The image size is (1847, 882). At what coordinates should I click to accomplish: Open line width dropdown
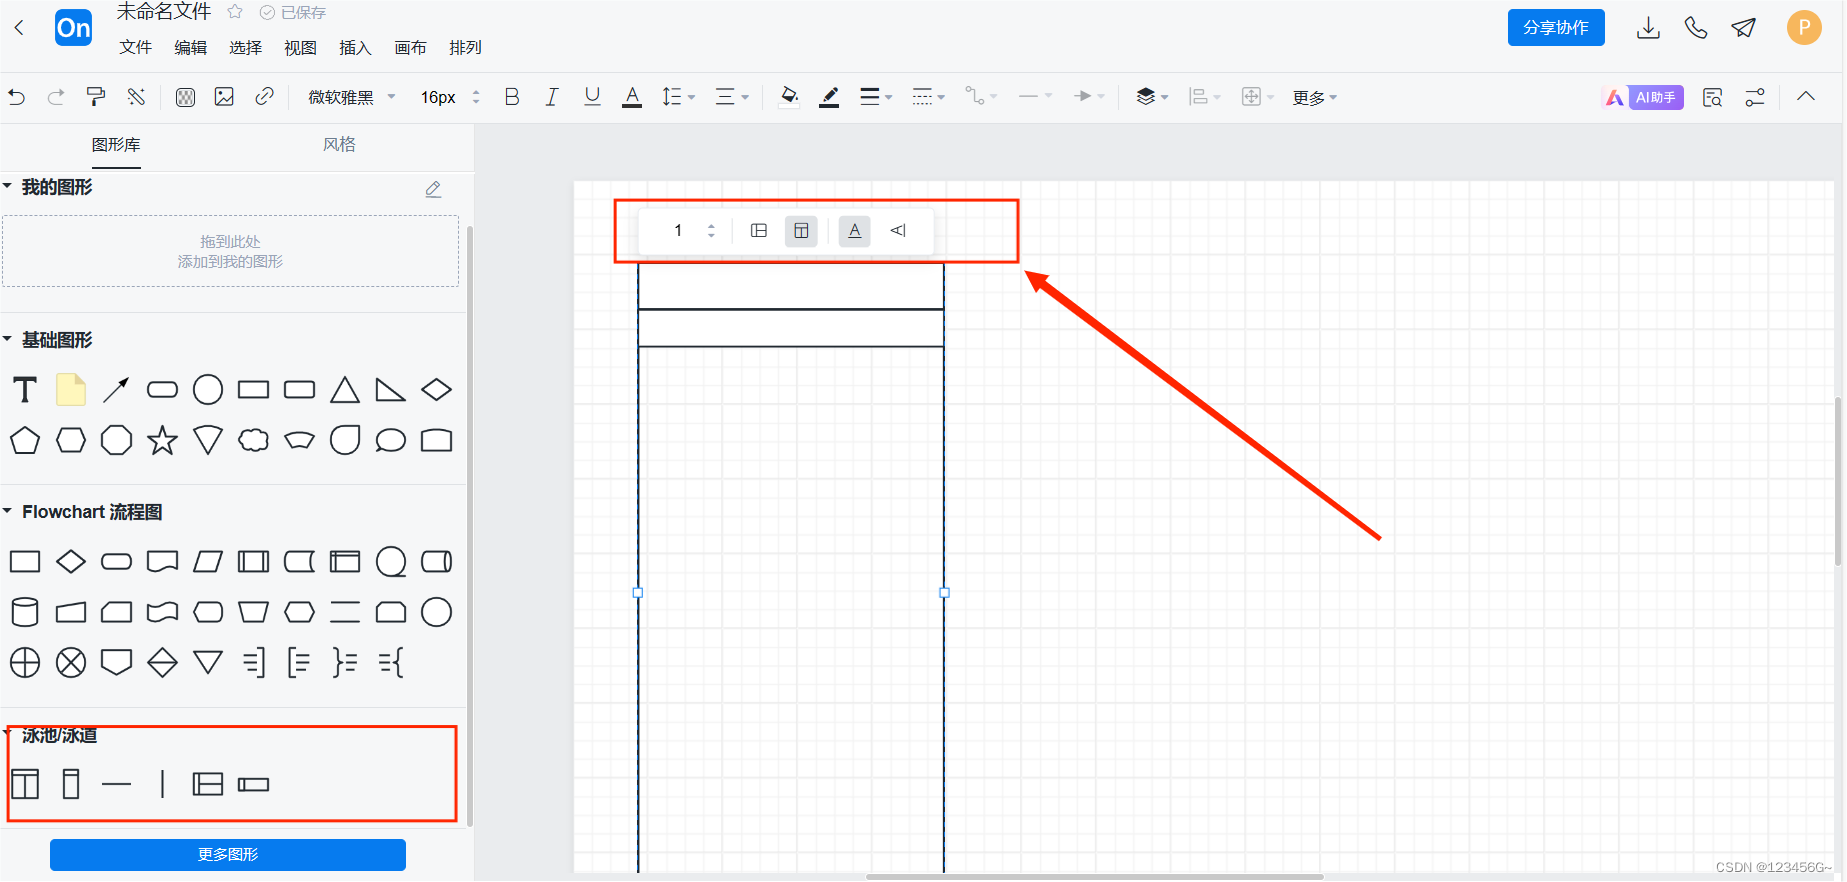point(876,97)
